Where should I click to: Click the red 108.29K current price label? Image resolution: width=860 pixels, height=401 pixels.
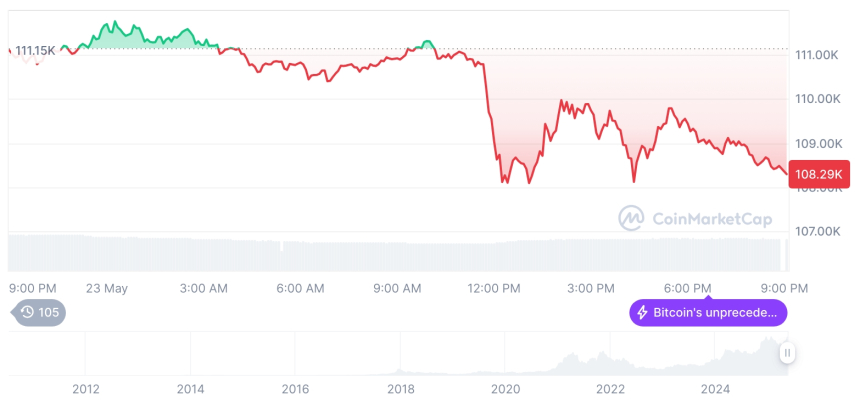pyautogui.click(x=818, y=174)
